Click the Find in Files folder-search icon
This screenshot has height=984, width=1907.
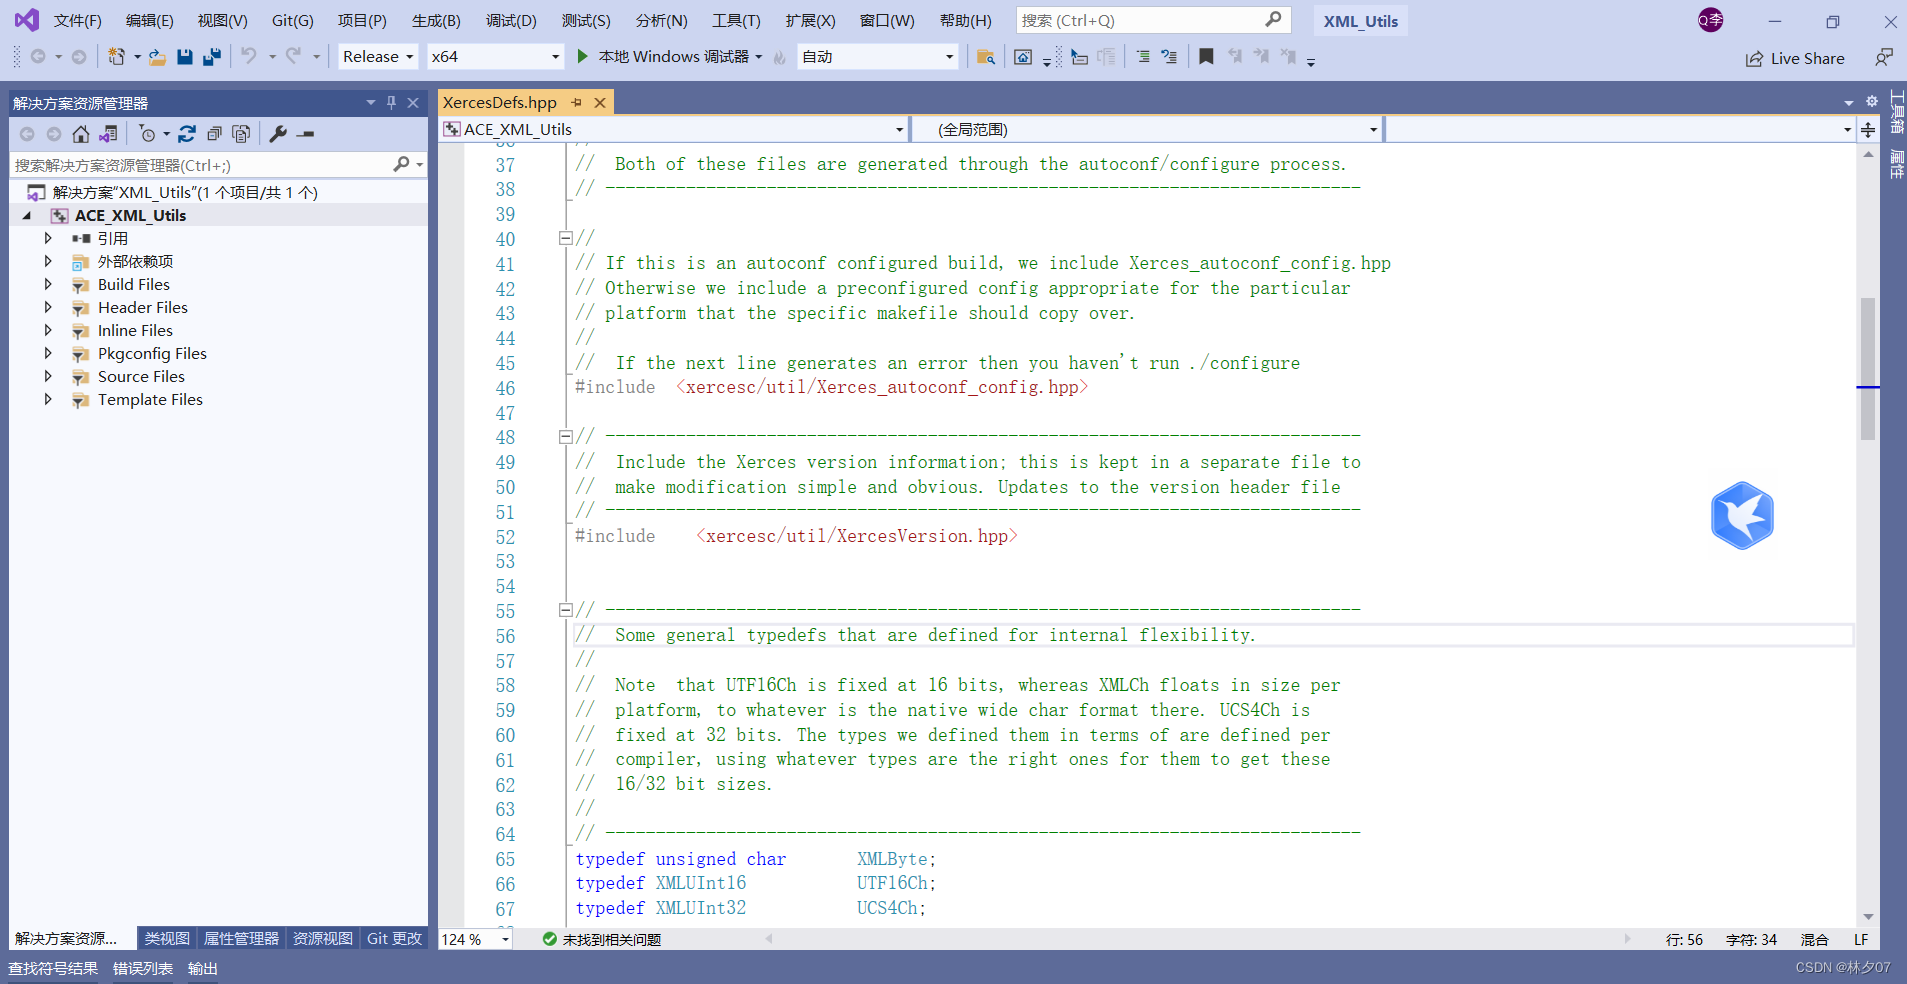[985, 57]
